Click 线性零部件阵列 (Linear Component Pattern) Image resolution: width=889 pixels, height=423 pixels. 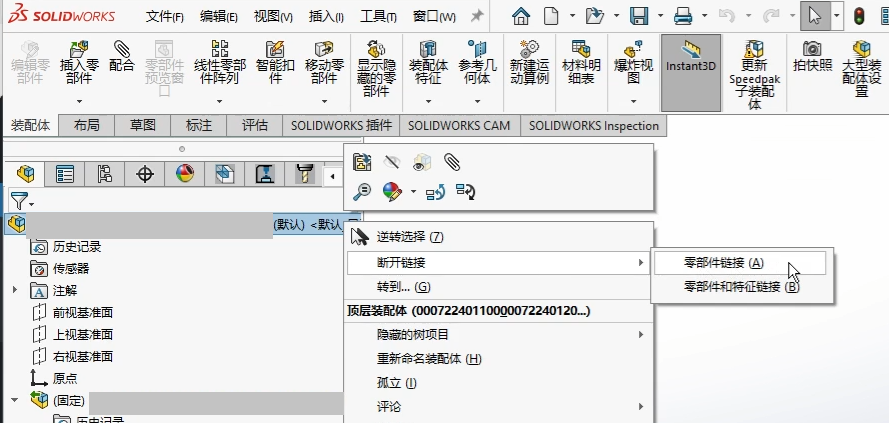point(220,62)
